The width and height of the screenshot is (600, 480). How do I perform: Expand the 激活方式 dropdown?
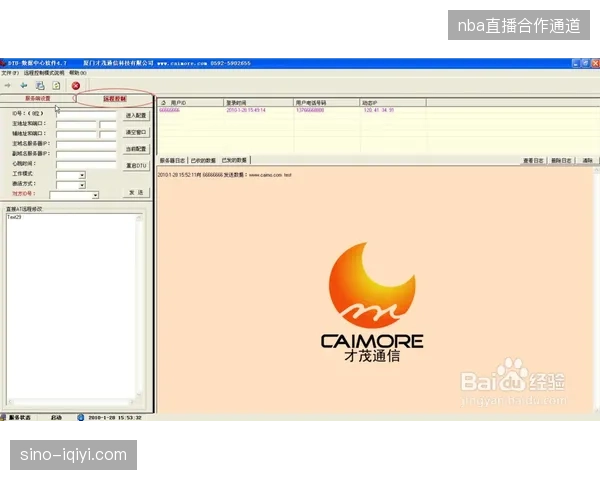coord(82,185)
